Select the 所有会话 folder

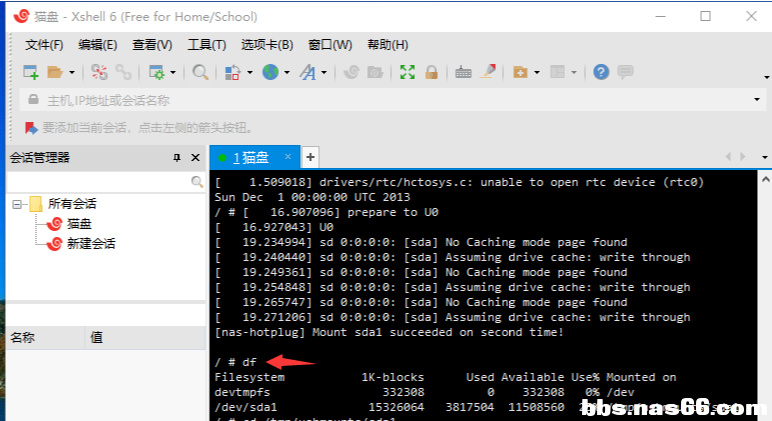point(72,203)
